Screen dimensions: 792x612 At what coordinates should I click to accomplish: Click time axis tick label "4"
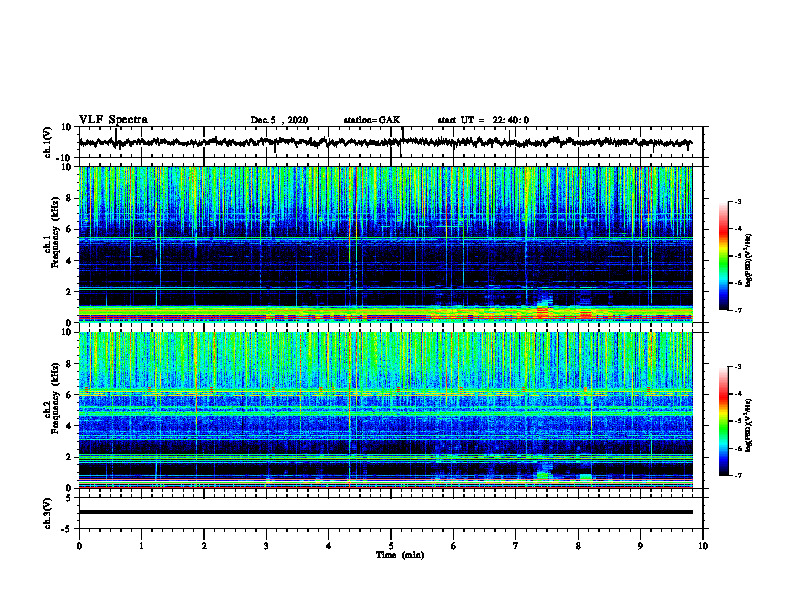pyautogui.click(x=329, y=546)
